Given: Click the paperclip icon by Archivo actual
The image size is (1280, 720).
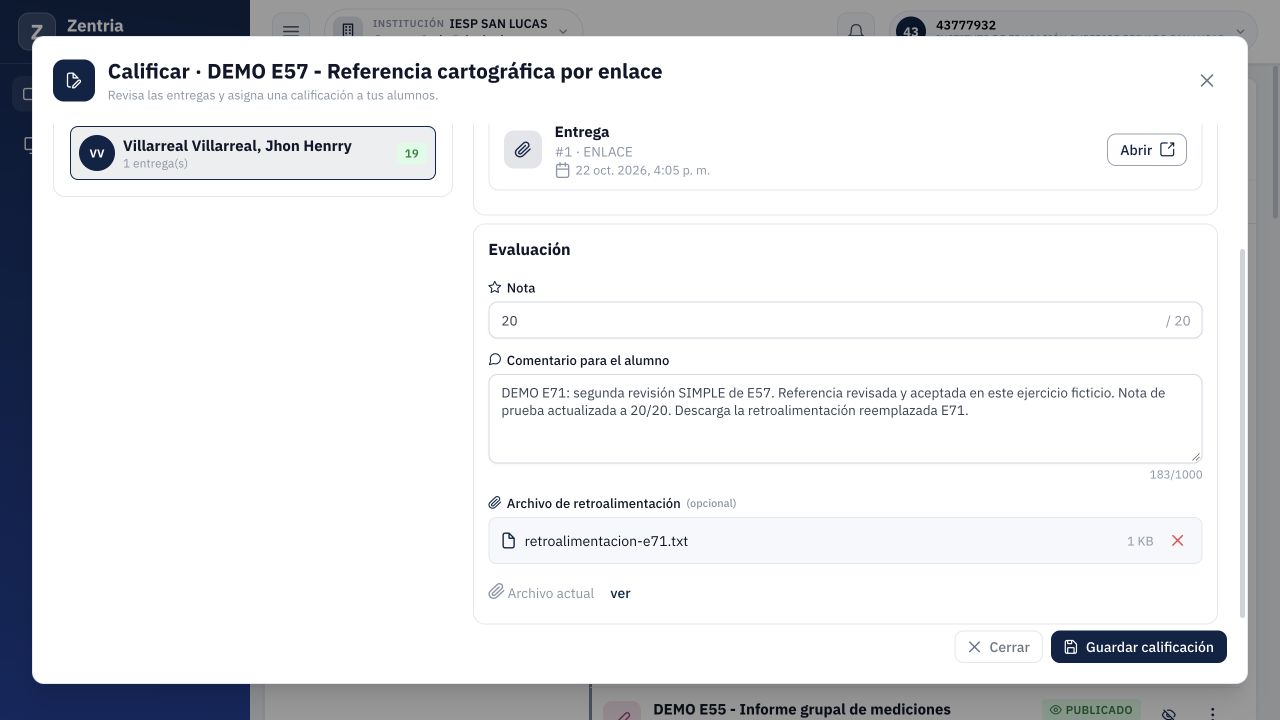Looking at the screenshot, I should (x=496, y=592).
